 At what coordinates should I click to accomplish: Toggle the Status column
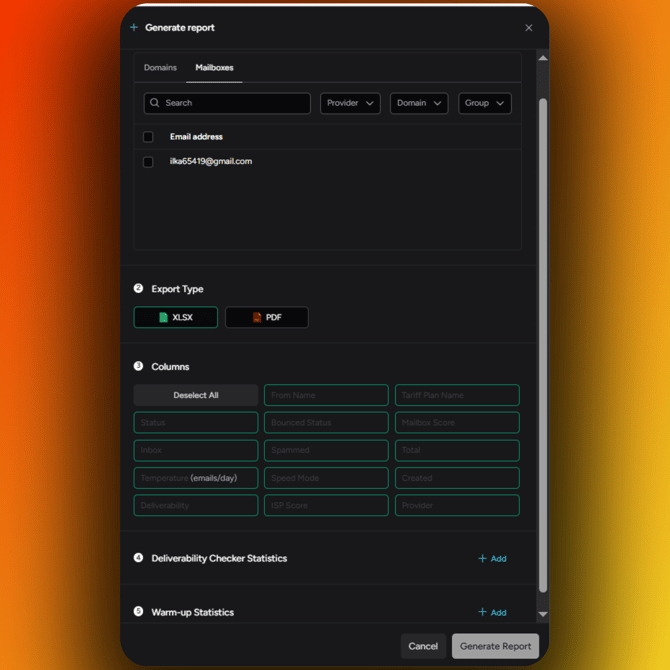196,423
